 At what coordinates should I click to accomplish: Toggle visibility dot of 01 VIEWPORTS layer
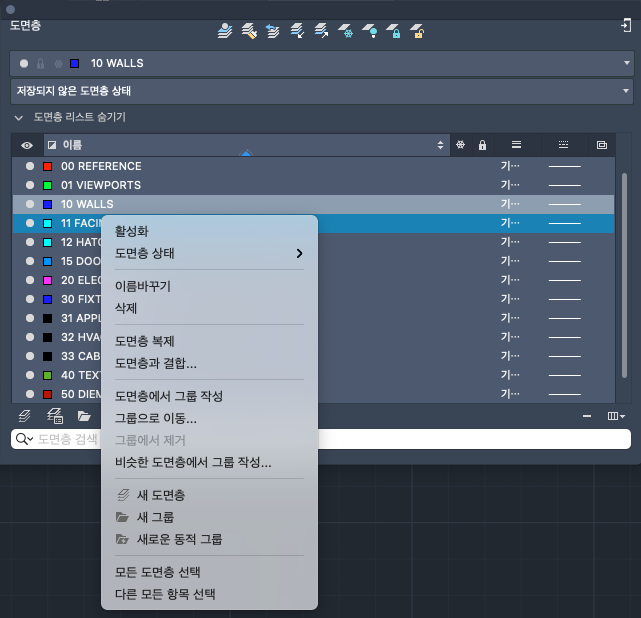click(30, 185)
